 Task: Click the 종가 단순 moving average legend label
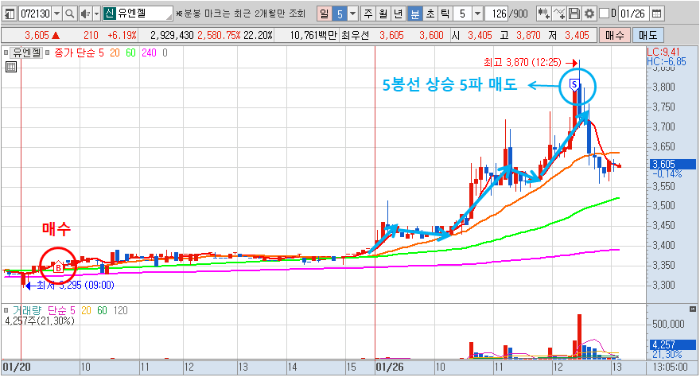[x=75, y=53]
